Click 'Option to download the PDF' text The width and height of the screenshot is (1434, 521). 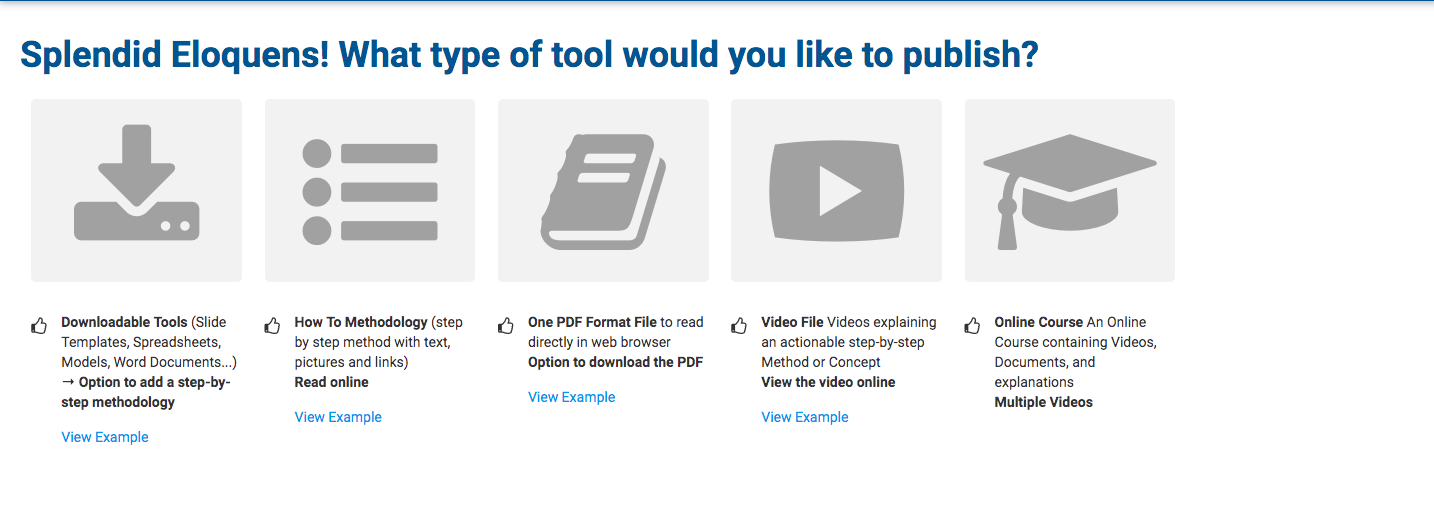[x=615, y=362]
